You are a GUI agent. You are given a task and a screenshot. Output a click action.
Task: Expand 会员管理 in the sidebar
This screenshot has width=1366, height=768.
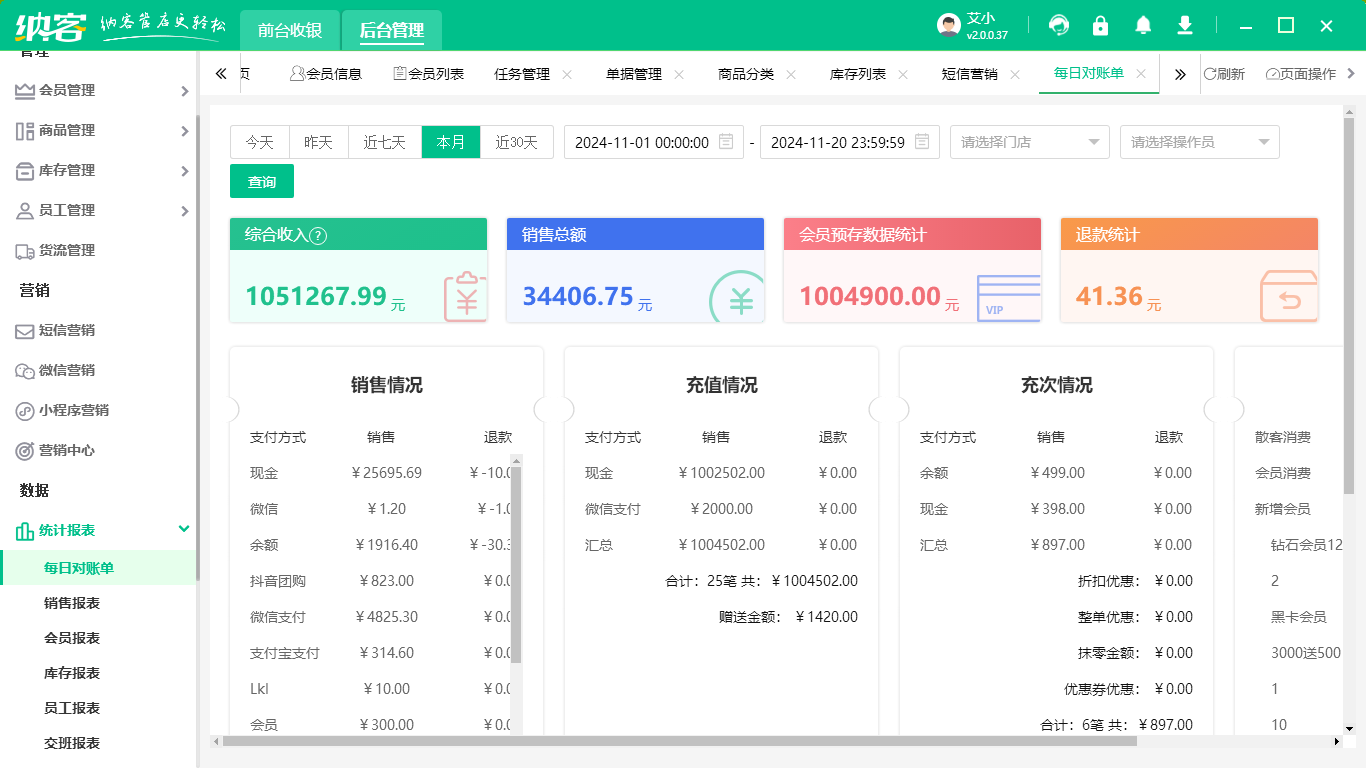tap(100, 90)
